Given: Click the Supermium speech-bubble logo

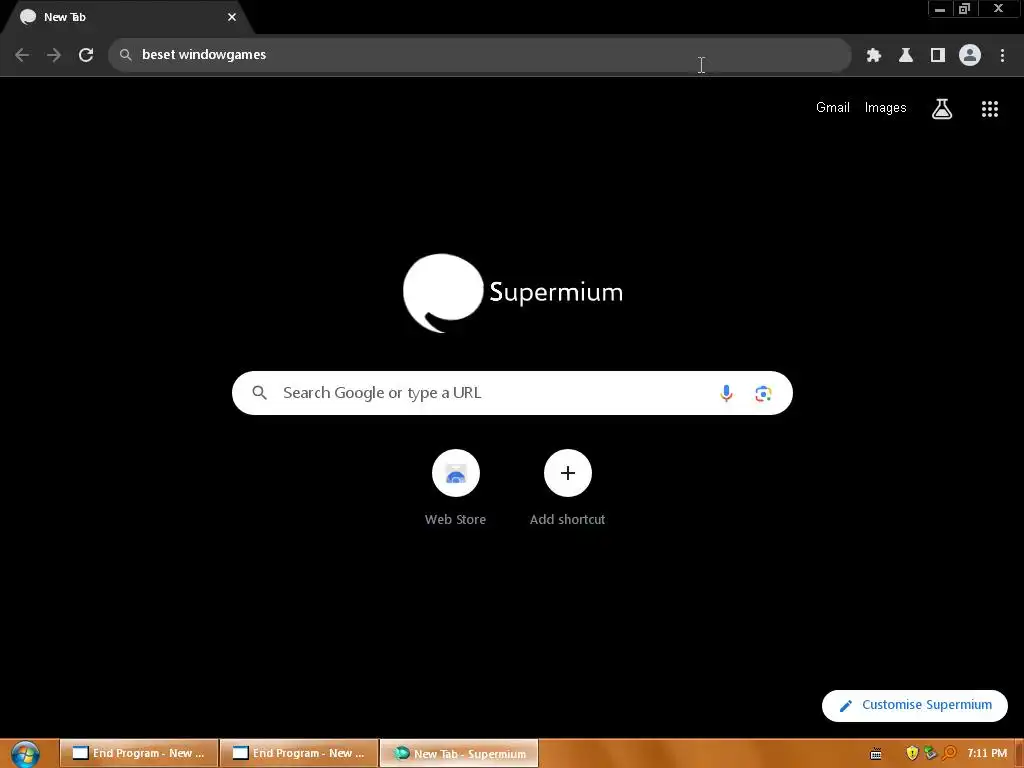Looking at the screenshot, I should [x=443, y=293].
